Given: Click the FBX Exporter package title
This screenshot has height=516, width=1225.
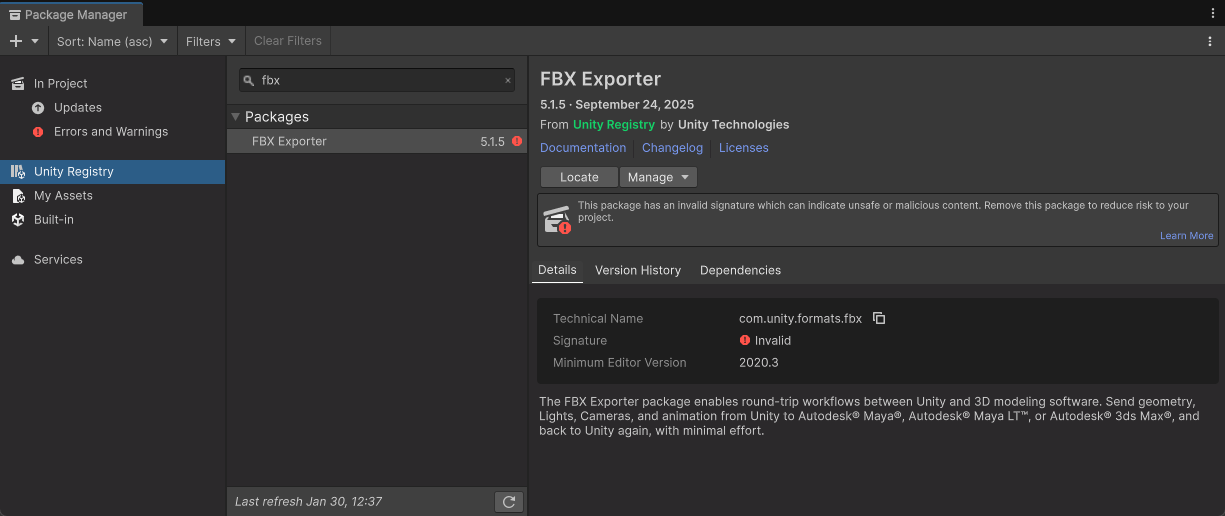Looking at the screenshot, I should (x=600, y=79).
